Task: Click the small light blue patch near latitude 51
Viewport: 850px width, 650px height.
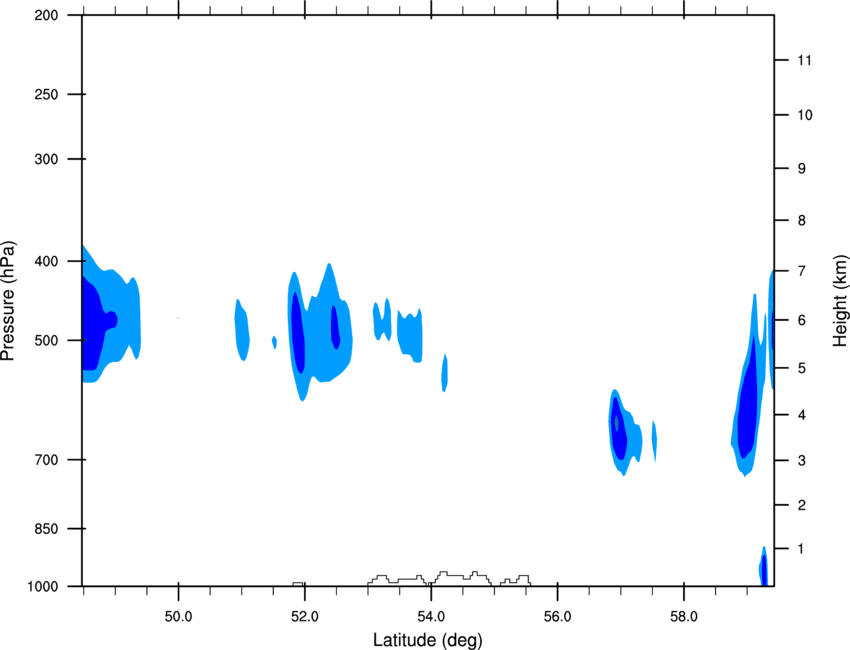Action: 242,330
